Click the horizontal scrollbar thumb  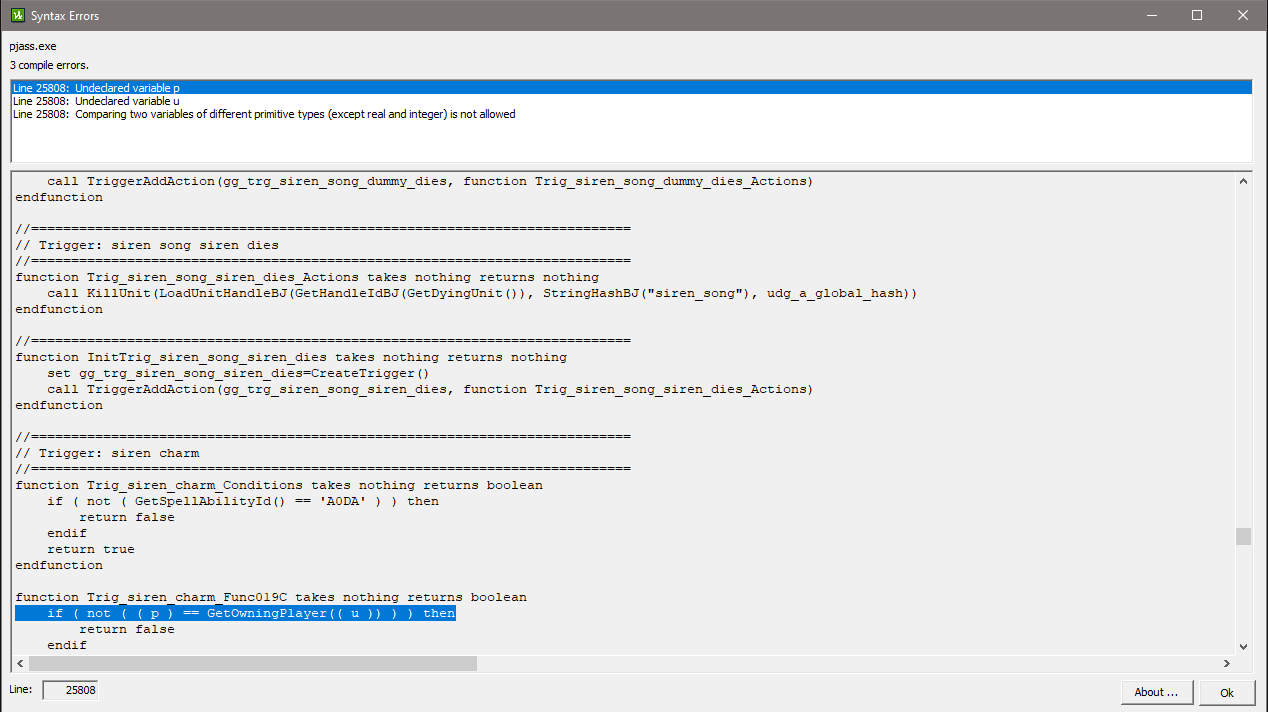pos(253,663)
